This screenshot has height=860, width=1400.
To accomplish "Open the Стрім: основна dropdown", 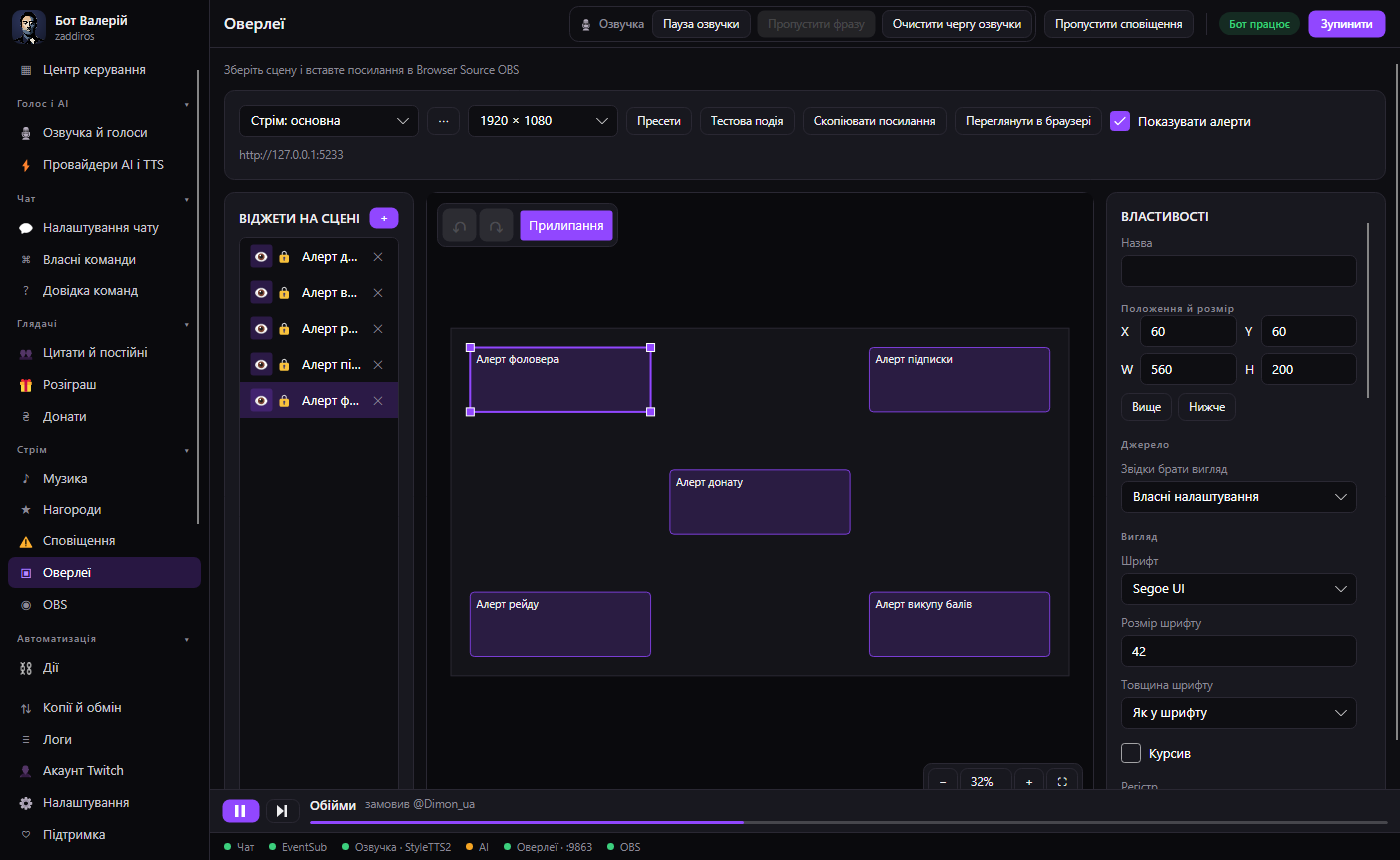I will click(329, 121).
